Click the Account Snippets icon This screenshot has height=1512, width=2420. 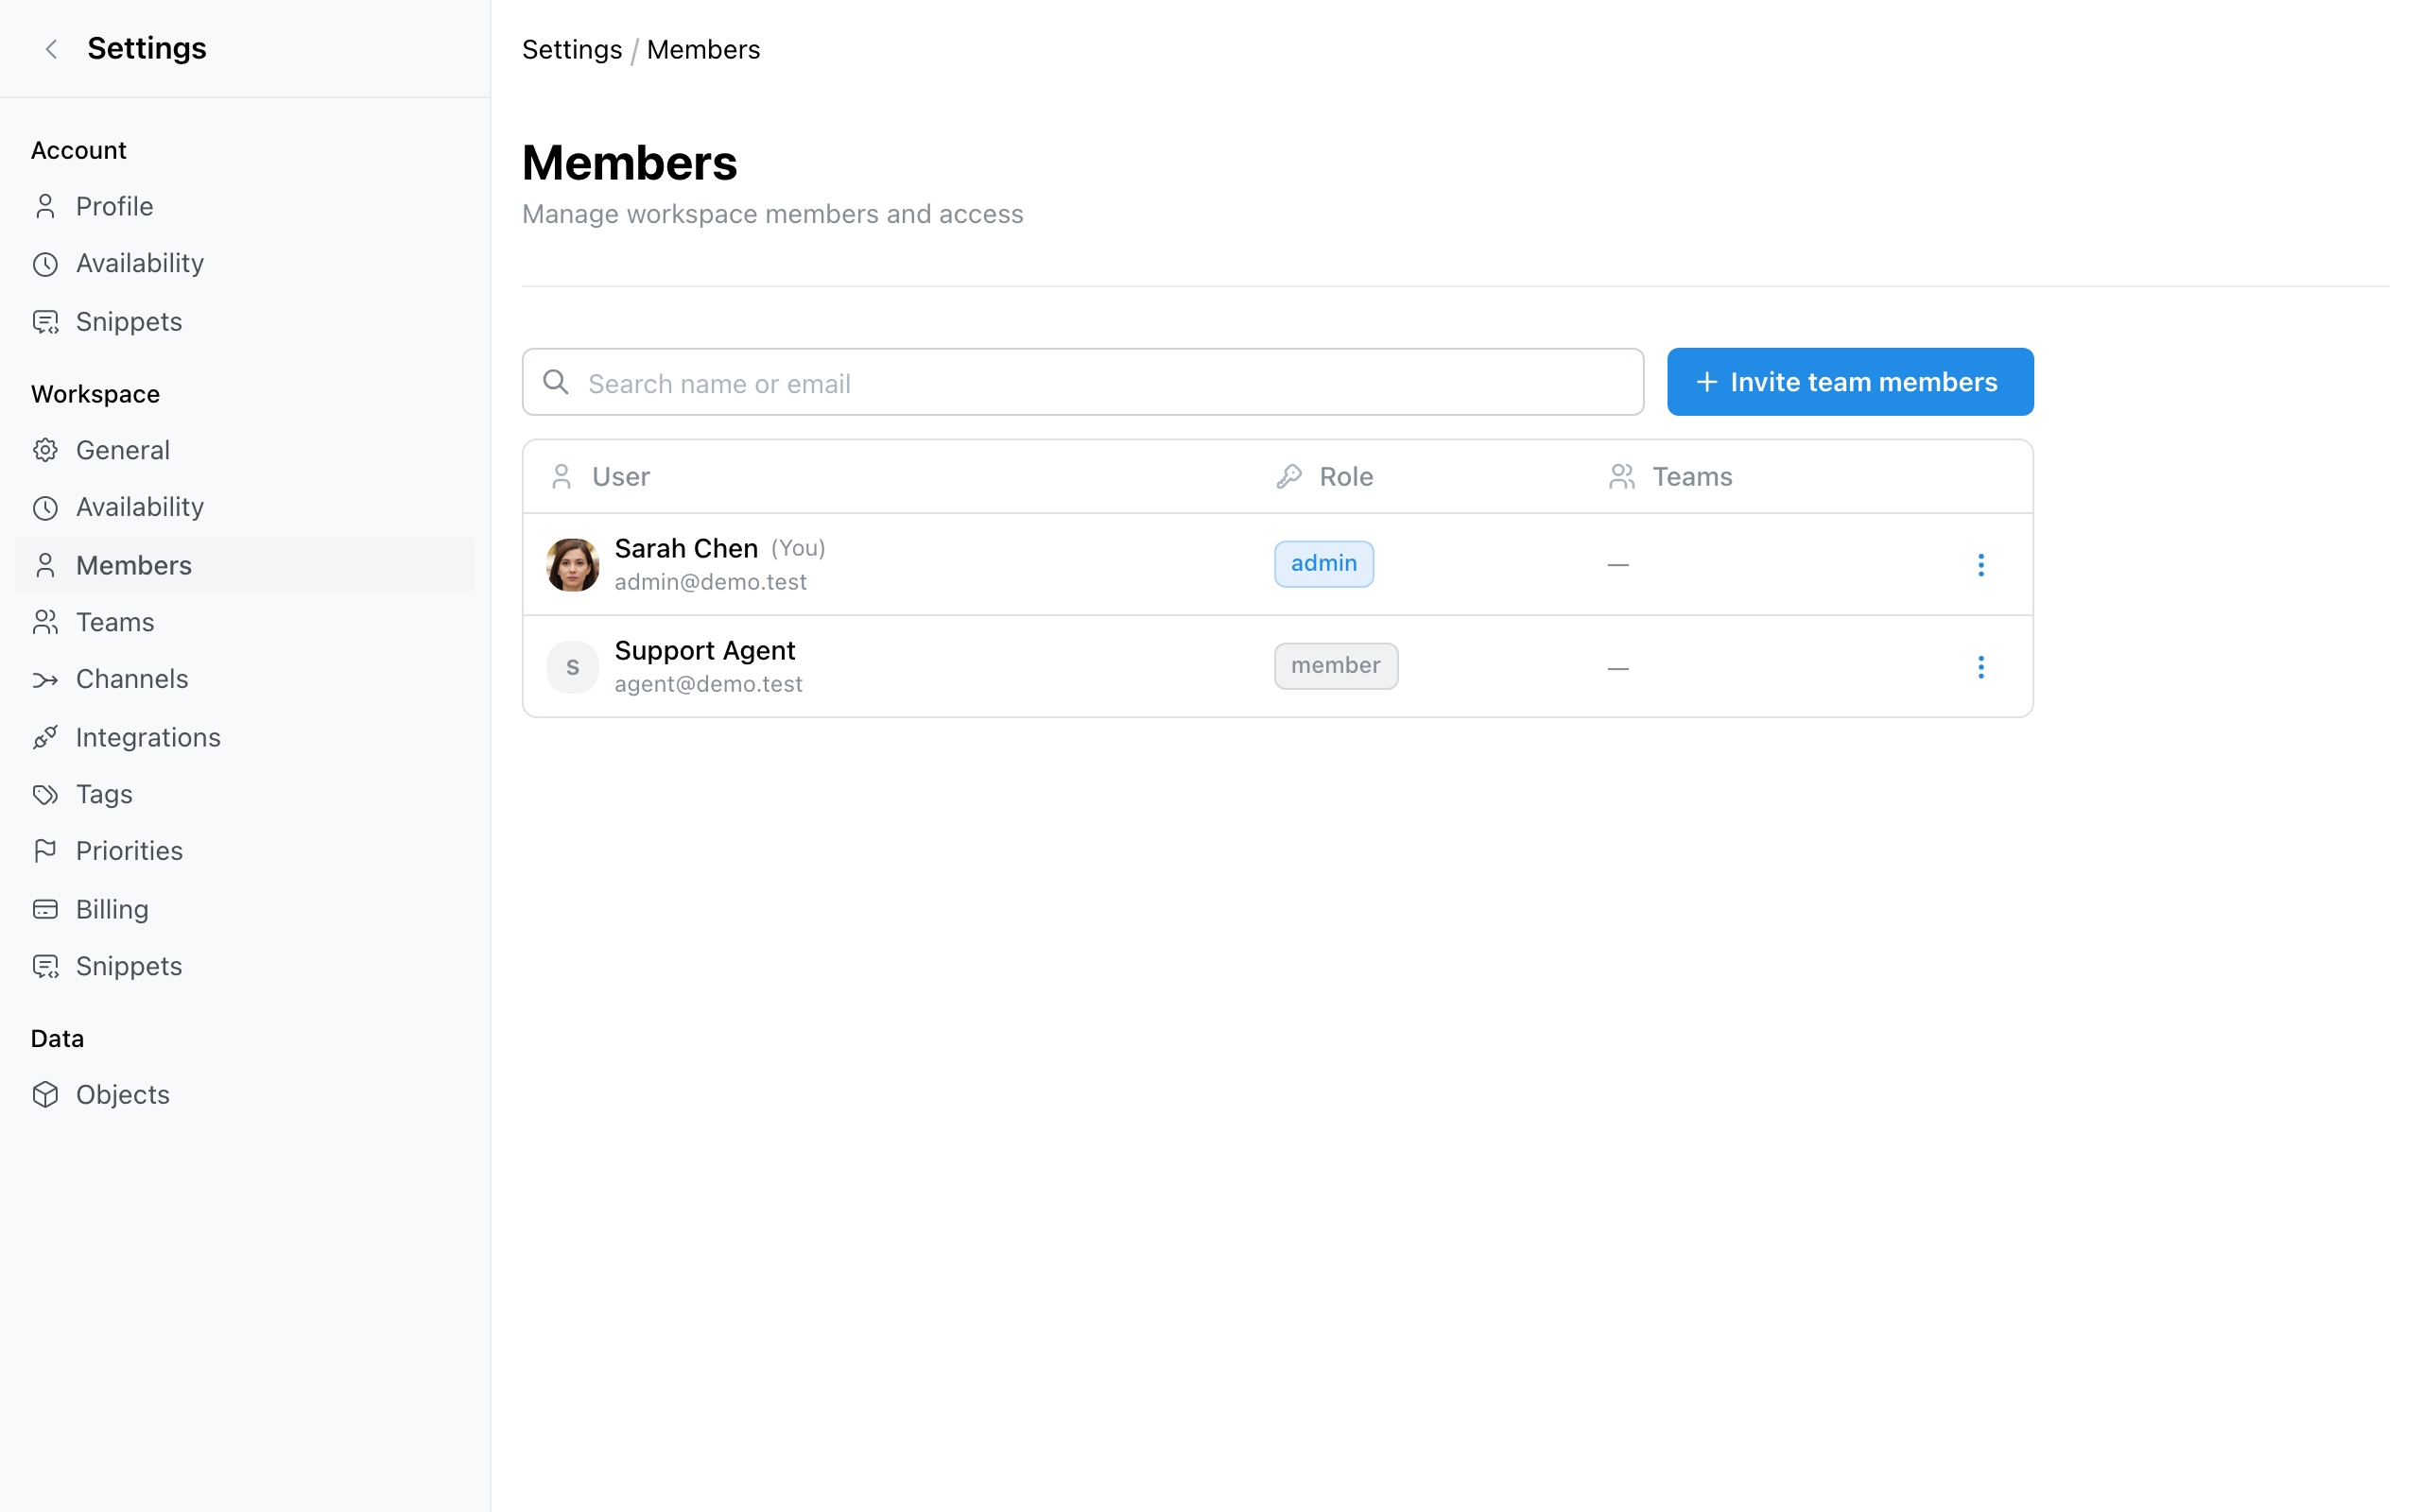point(45,322)
